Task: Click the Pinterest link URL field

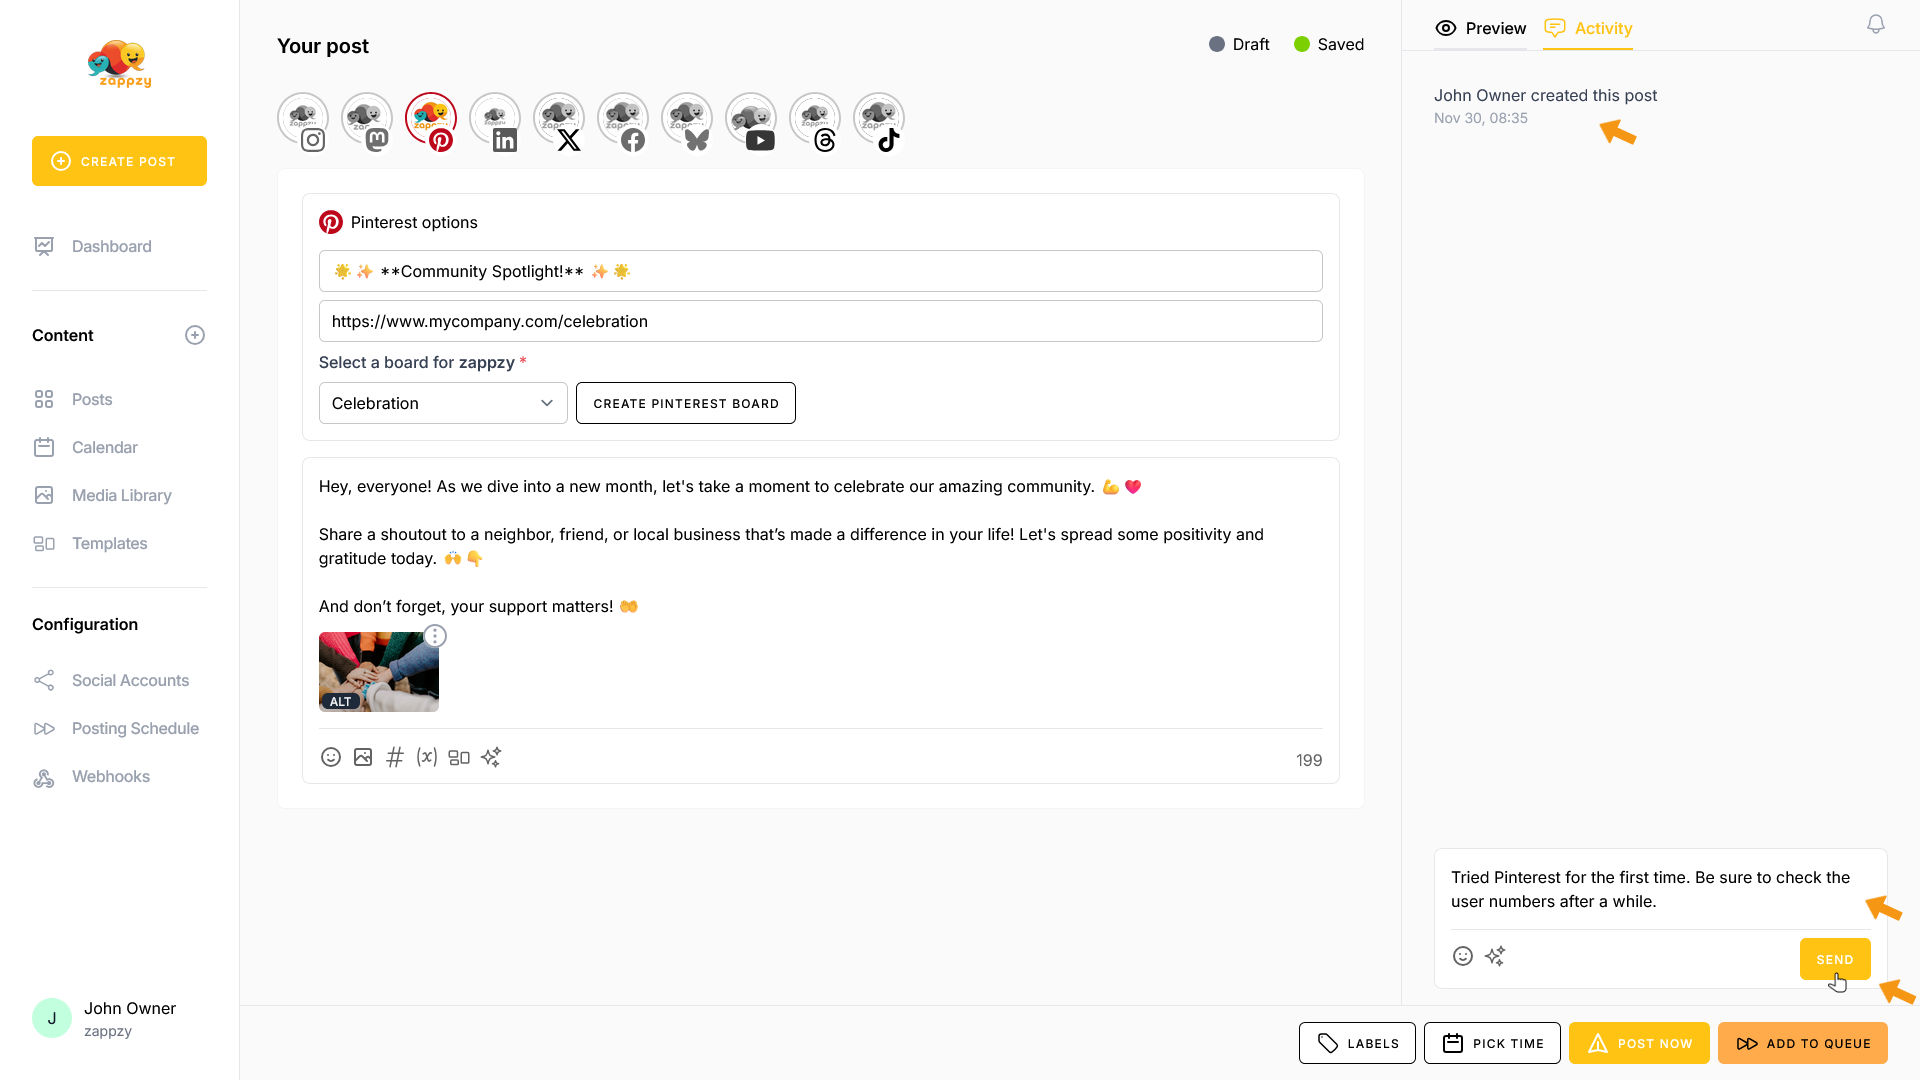Action: [820, 321]
